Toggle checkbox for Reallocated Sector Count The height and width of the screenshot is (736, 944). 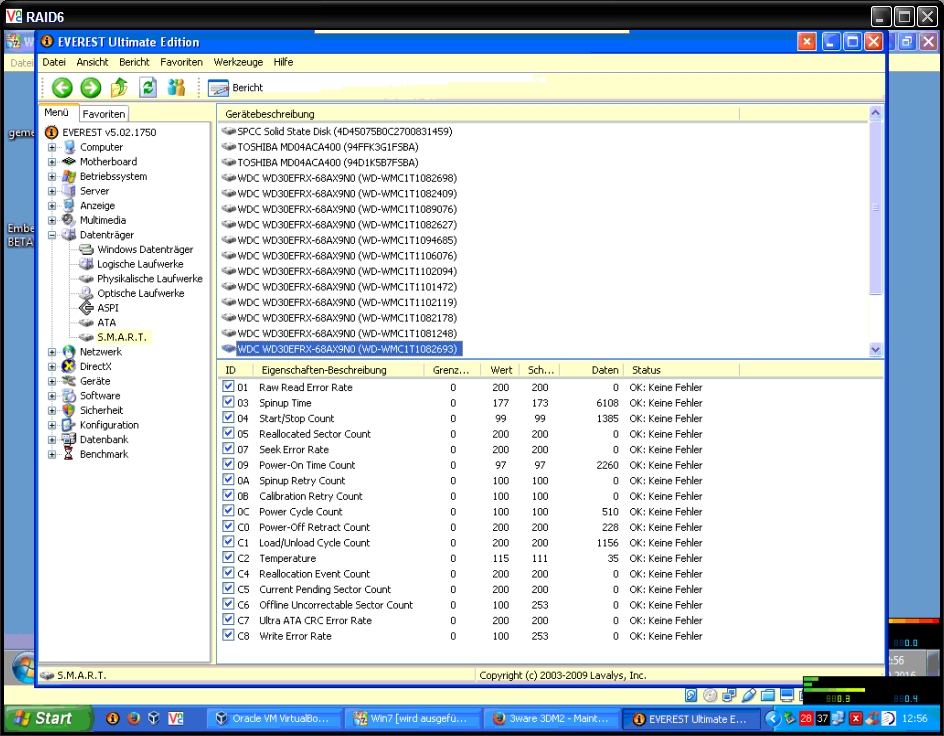pyautogui.click(x=228, y=433)
